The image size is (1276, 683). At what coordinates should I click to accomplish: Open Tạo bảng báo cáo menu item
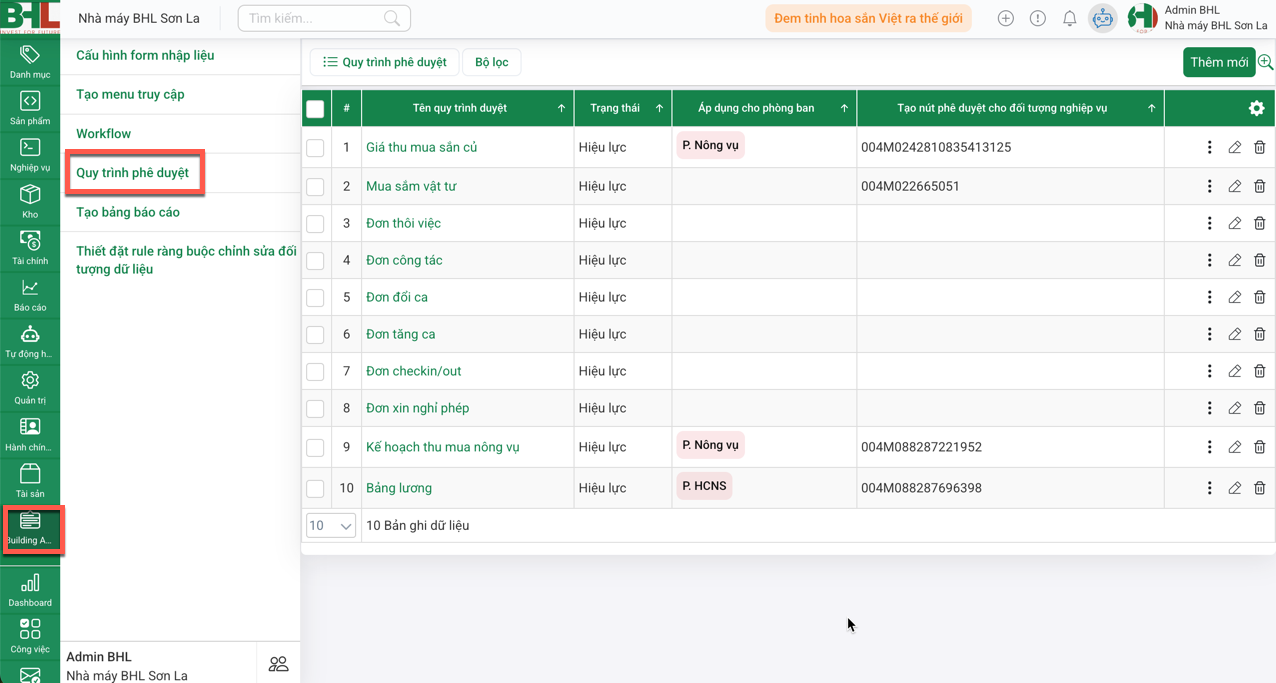coord(128,212)
